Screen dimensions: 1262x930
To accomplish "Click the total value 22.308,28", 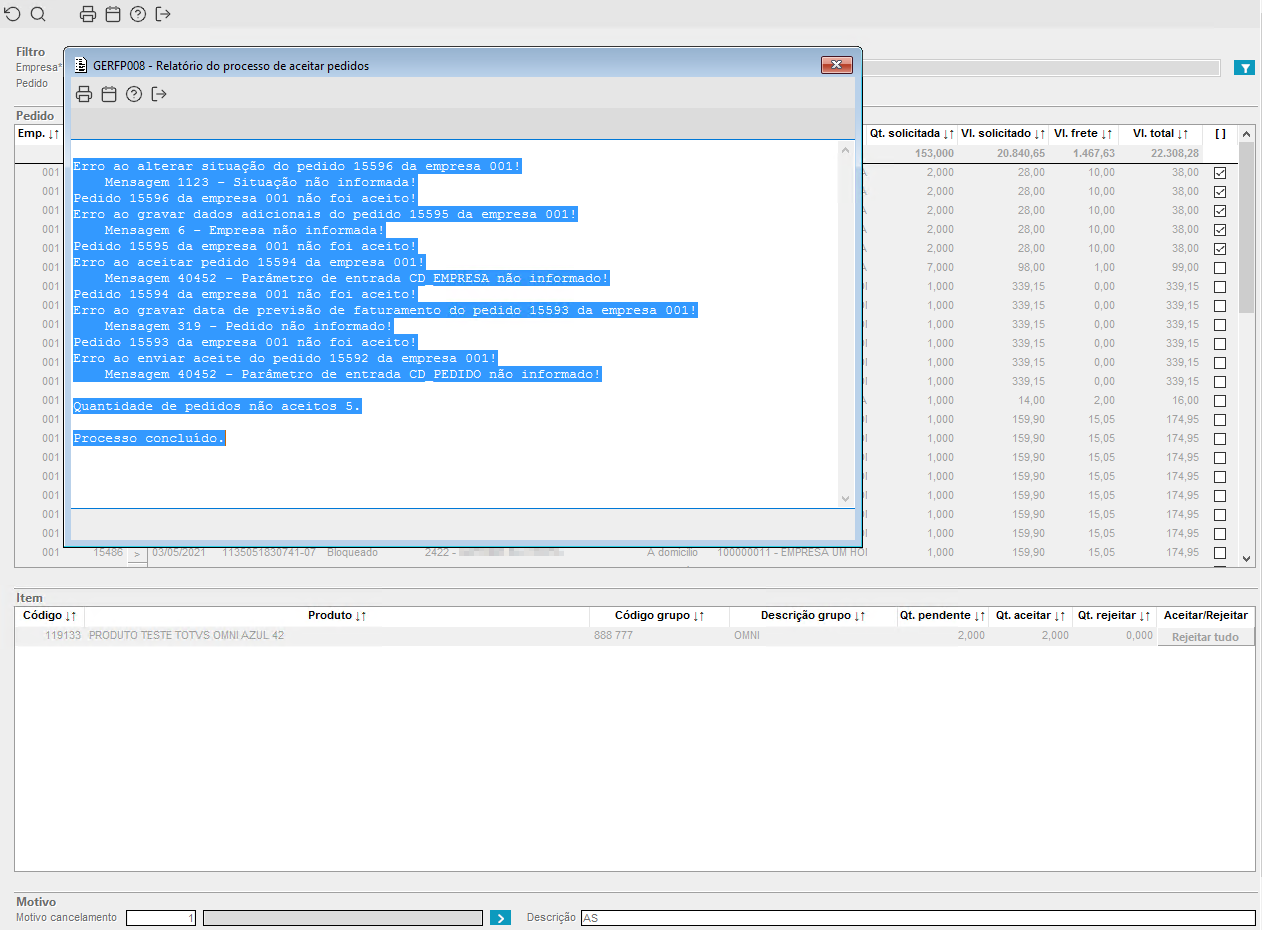I will pos(1174,153).
